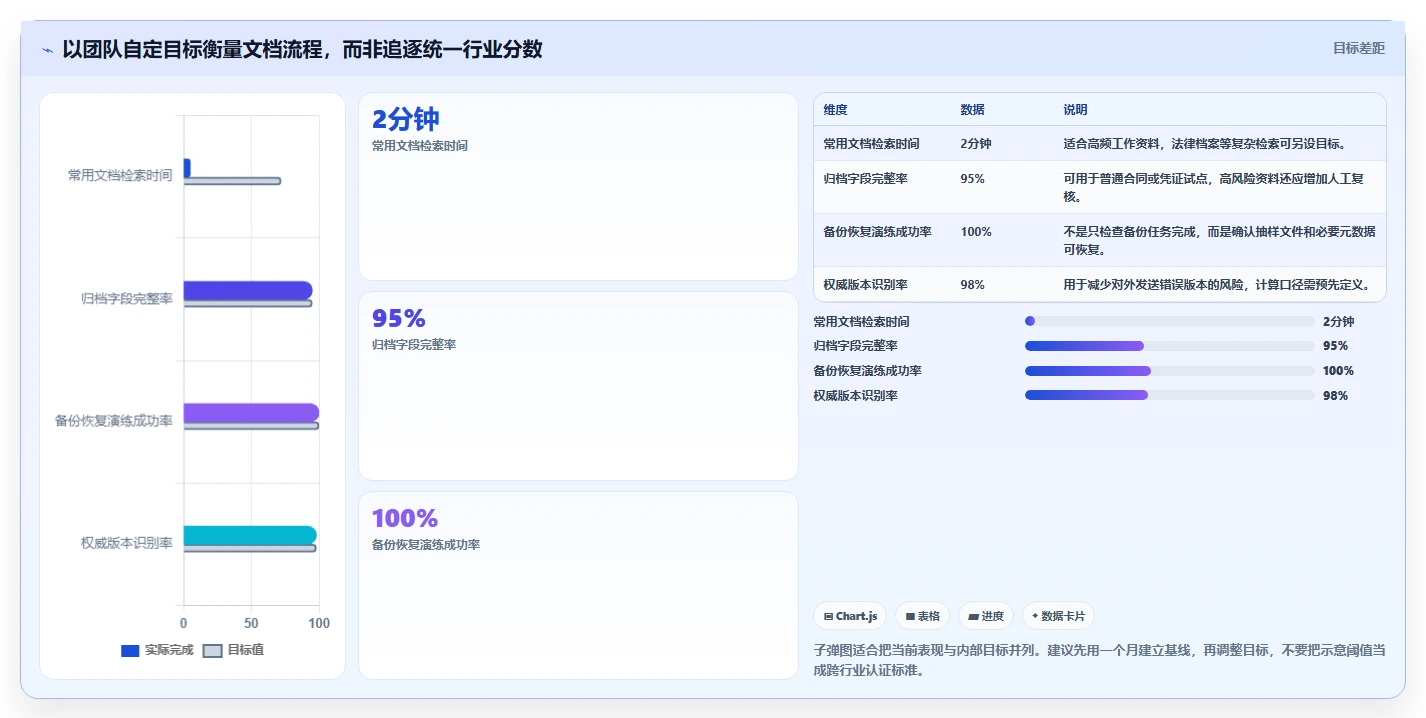Click the gray target bar for 权威版本识别率
Viewport: 1426px width, 718px height.
point(250,548)
